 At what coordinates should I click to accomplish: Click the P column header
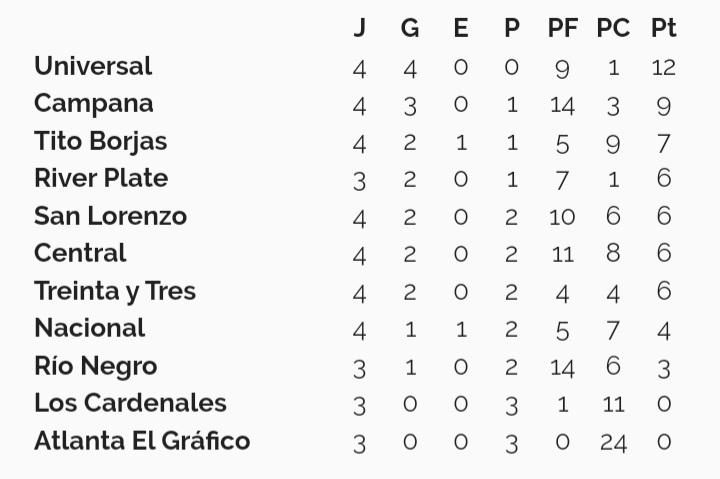(x=512, y=28)
